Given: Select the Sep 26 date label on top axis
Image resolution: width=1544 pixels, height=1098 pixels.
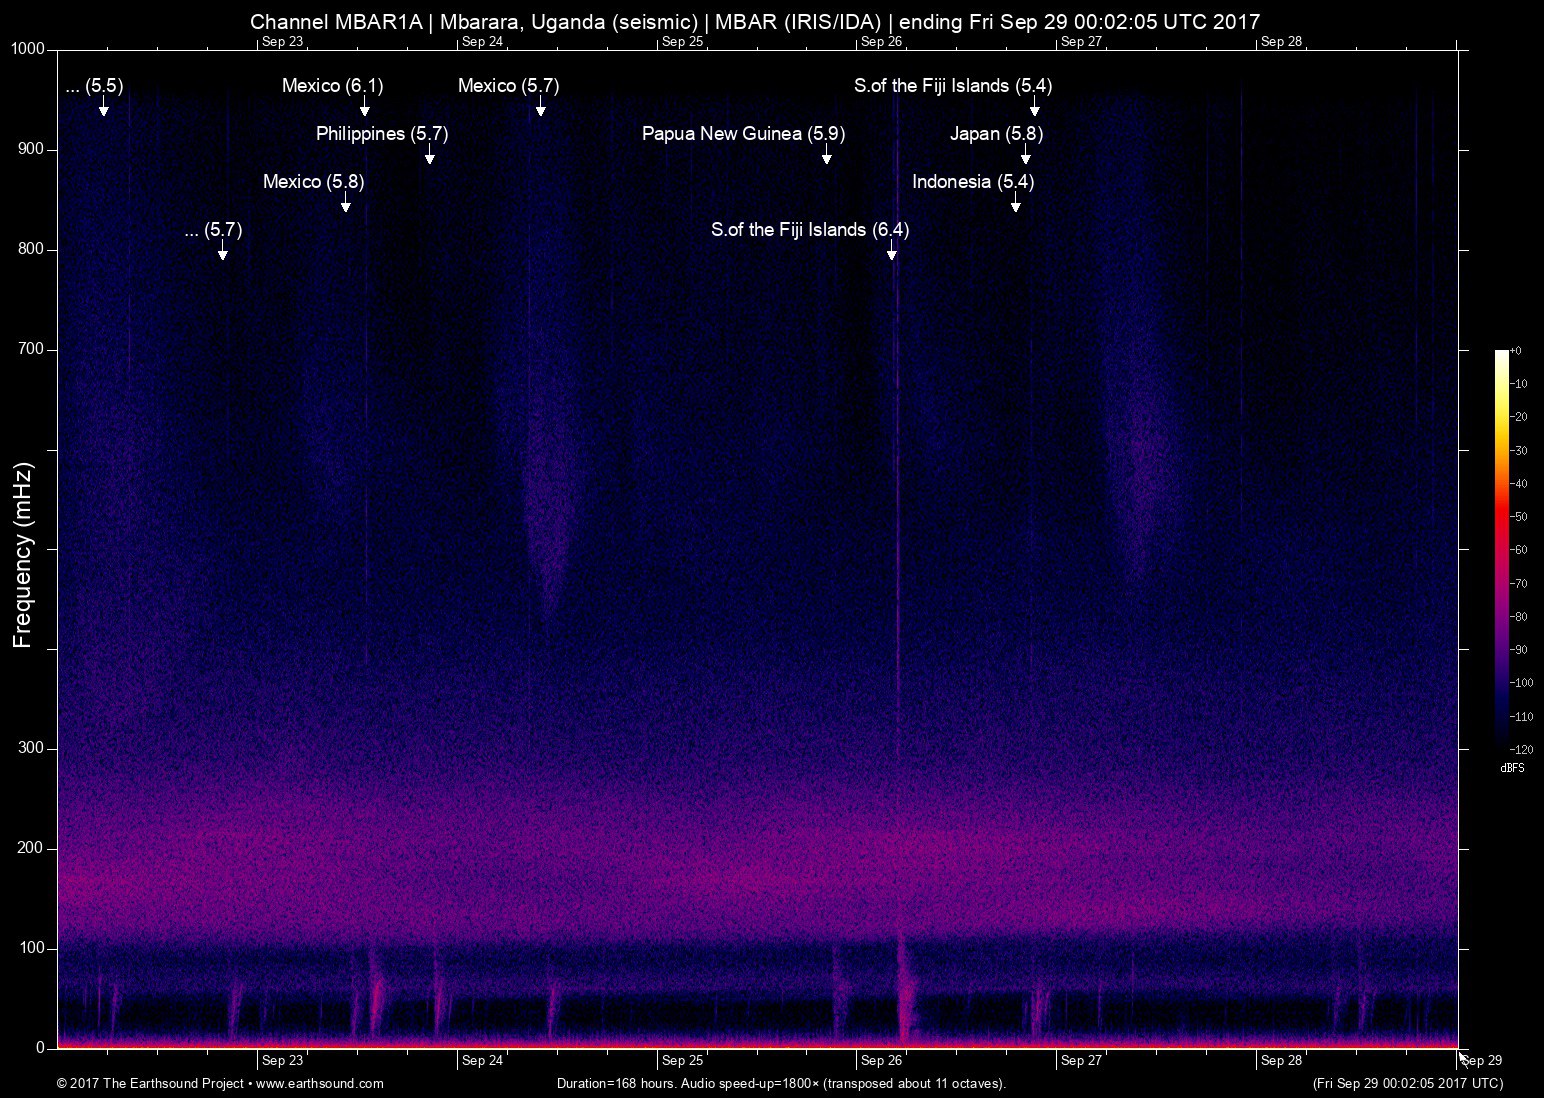Looking at the screenshot, I should click(880, 41).
